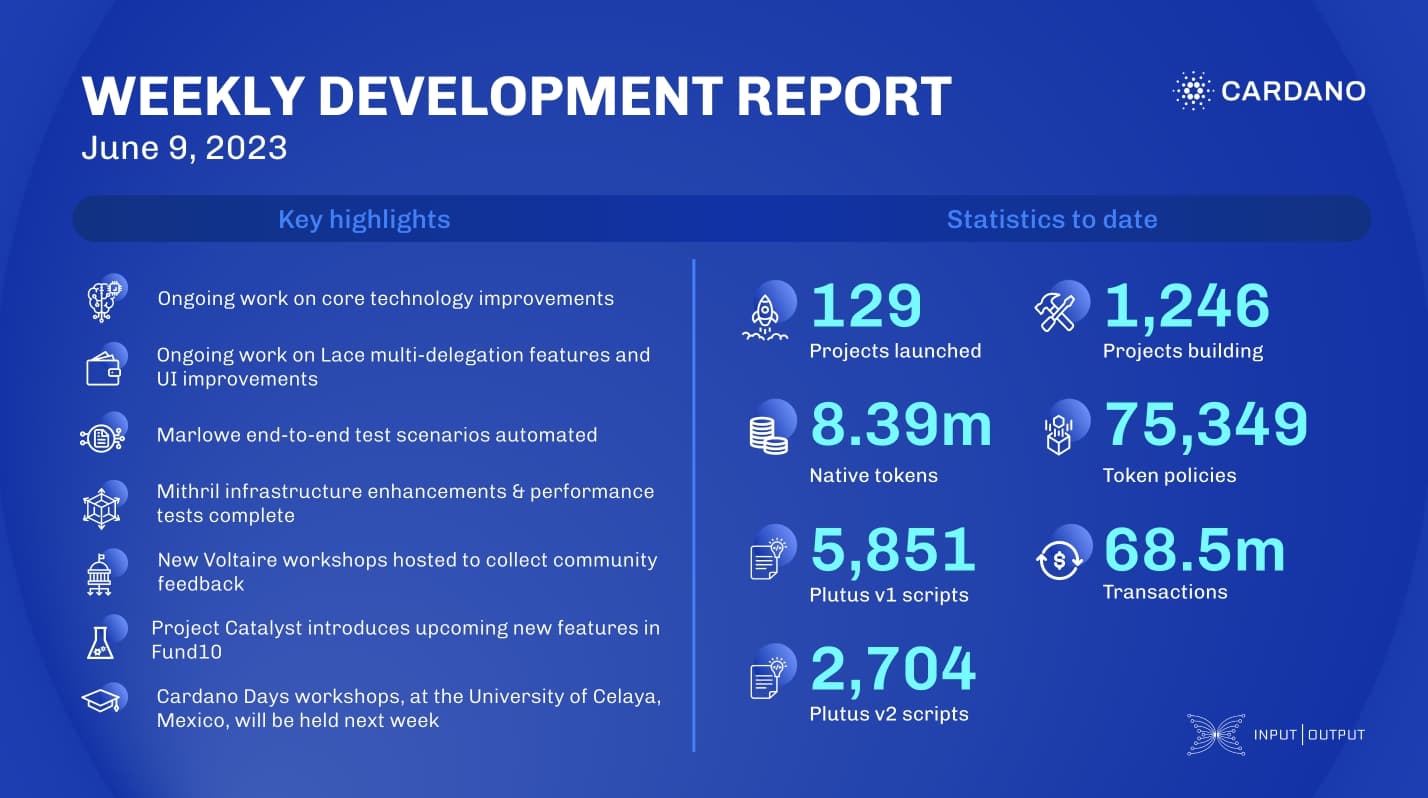Click the June 9, 2023 date
Image resolution: width=1428 pixels, height=798 pixels.
click(184, 148)
